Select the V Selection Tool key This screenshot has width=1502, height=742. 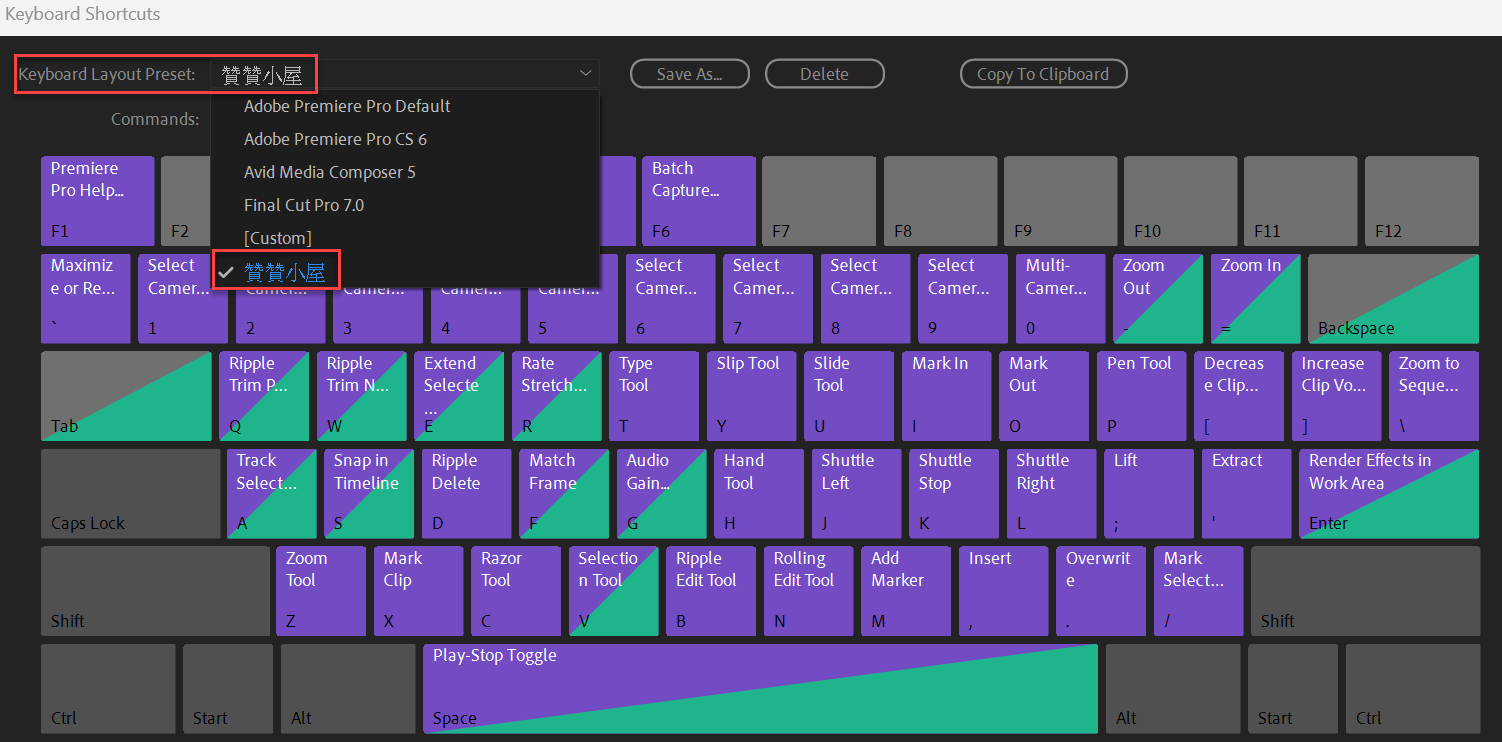[x=614, y=591]
